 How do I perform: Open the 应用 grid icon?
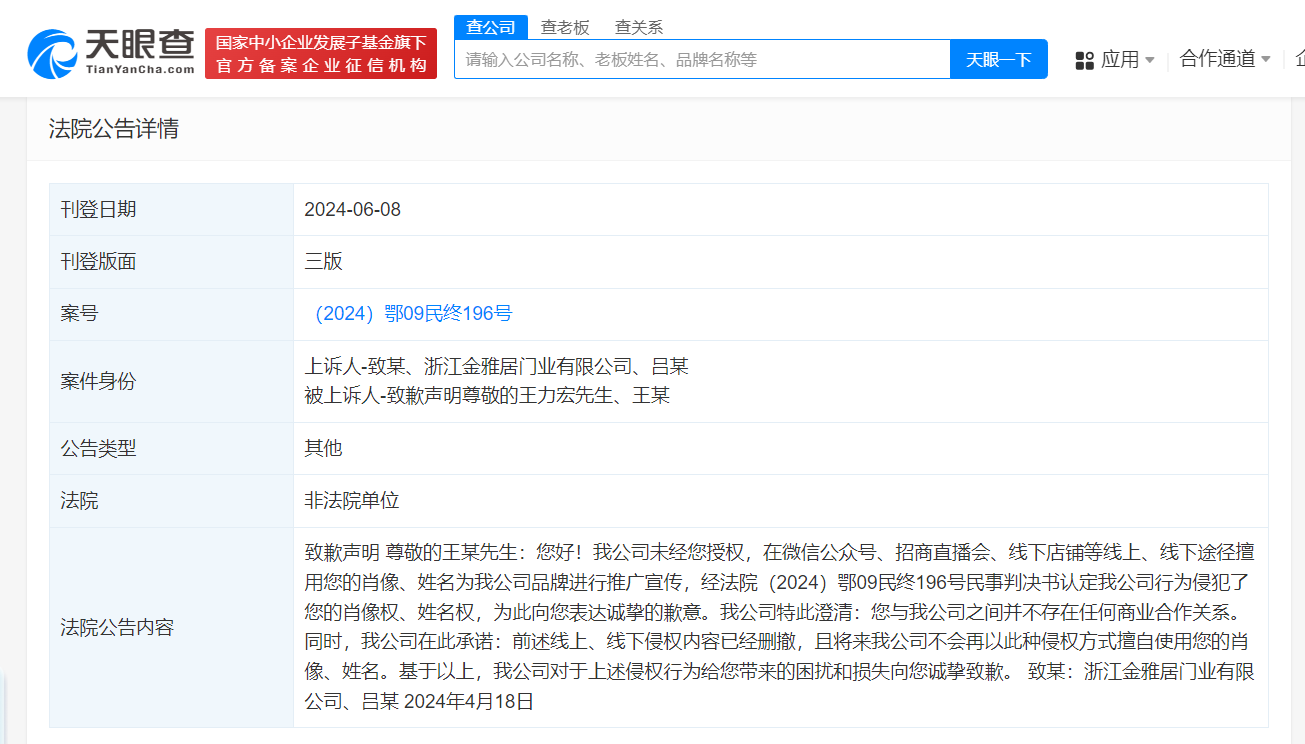tap(1085, 61)
